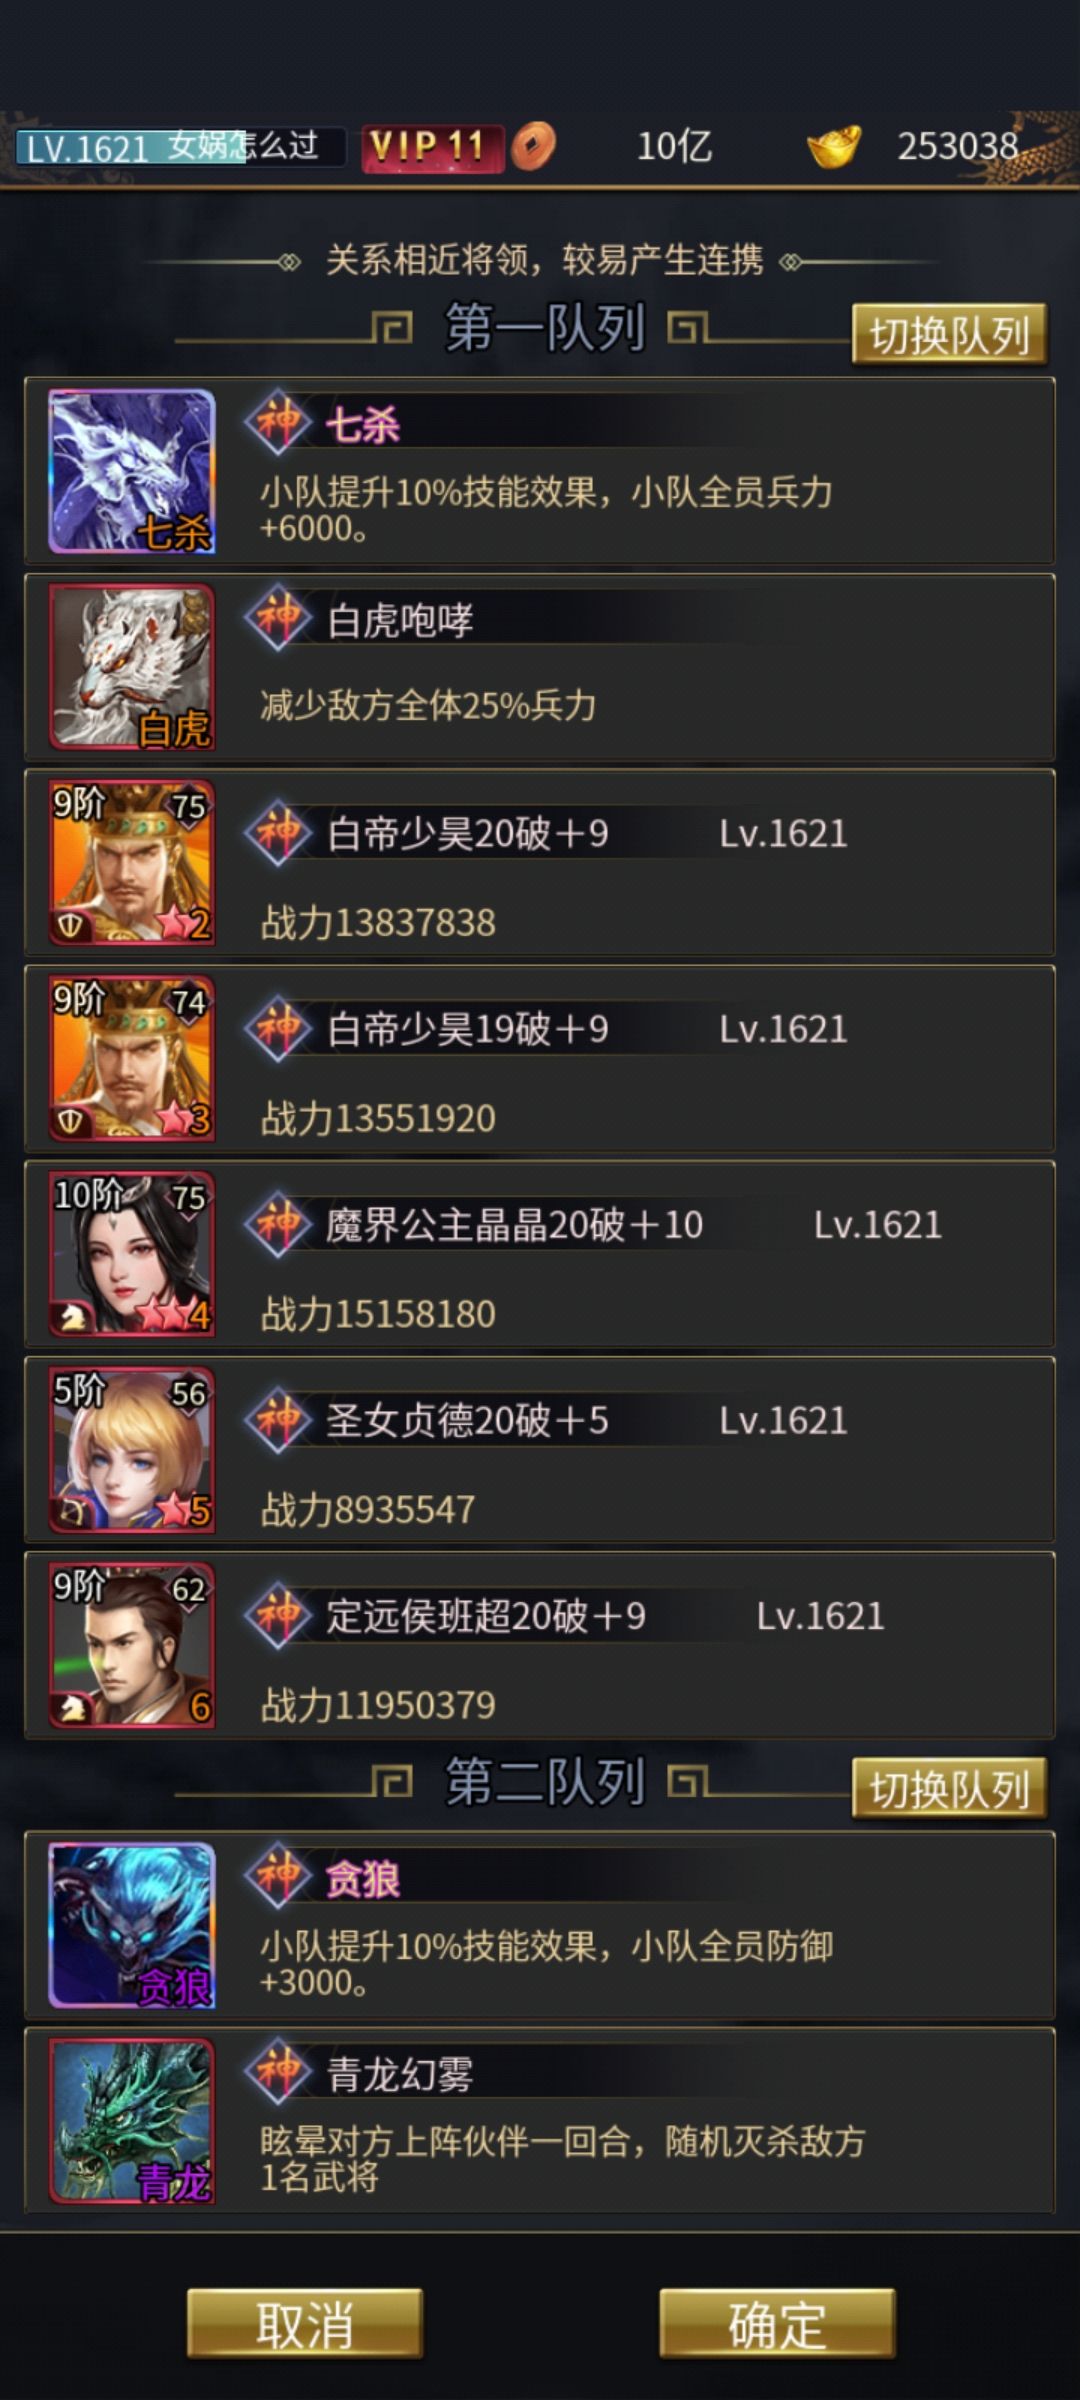Tap the 白虎 white tiger portrait
1080x2400 pixels.
coord(132,667)
